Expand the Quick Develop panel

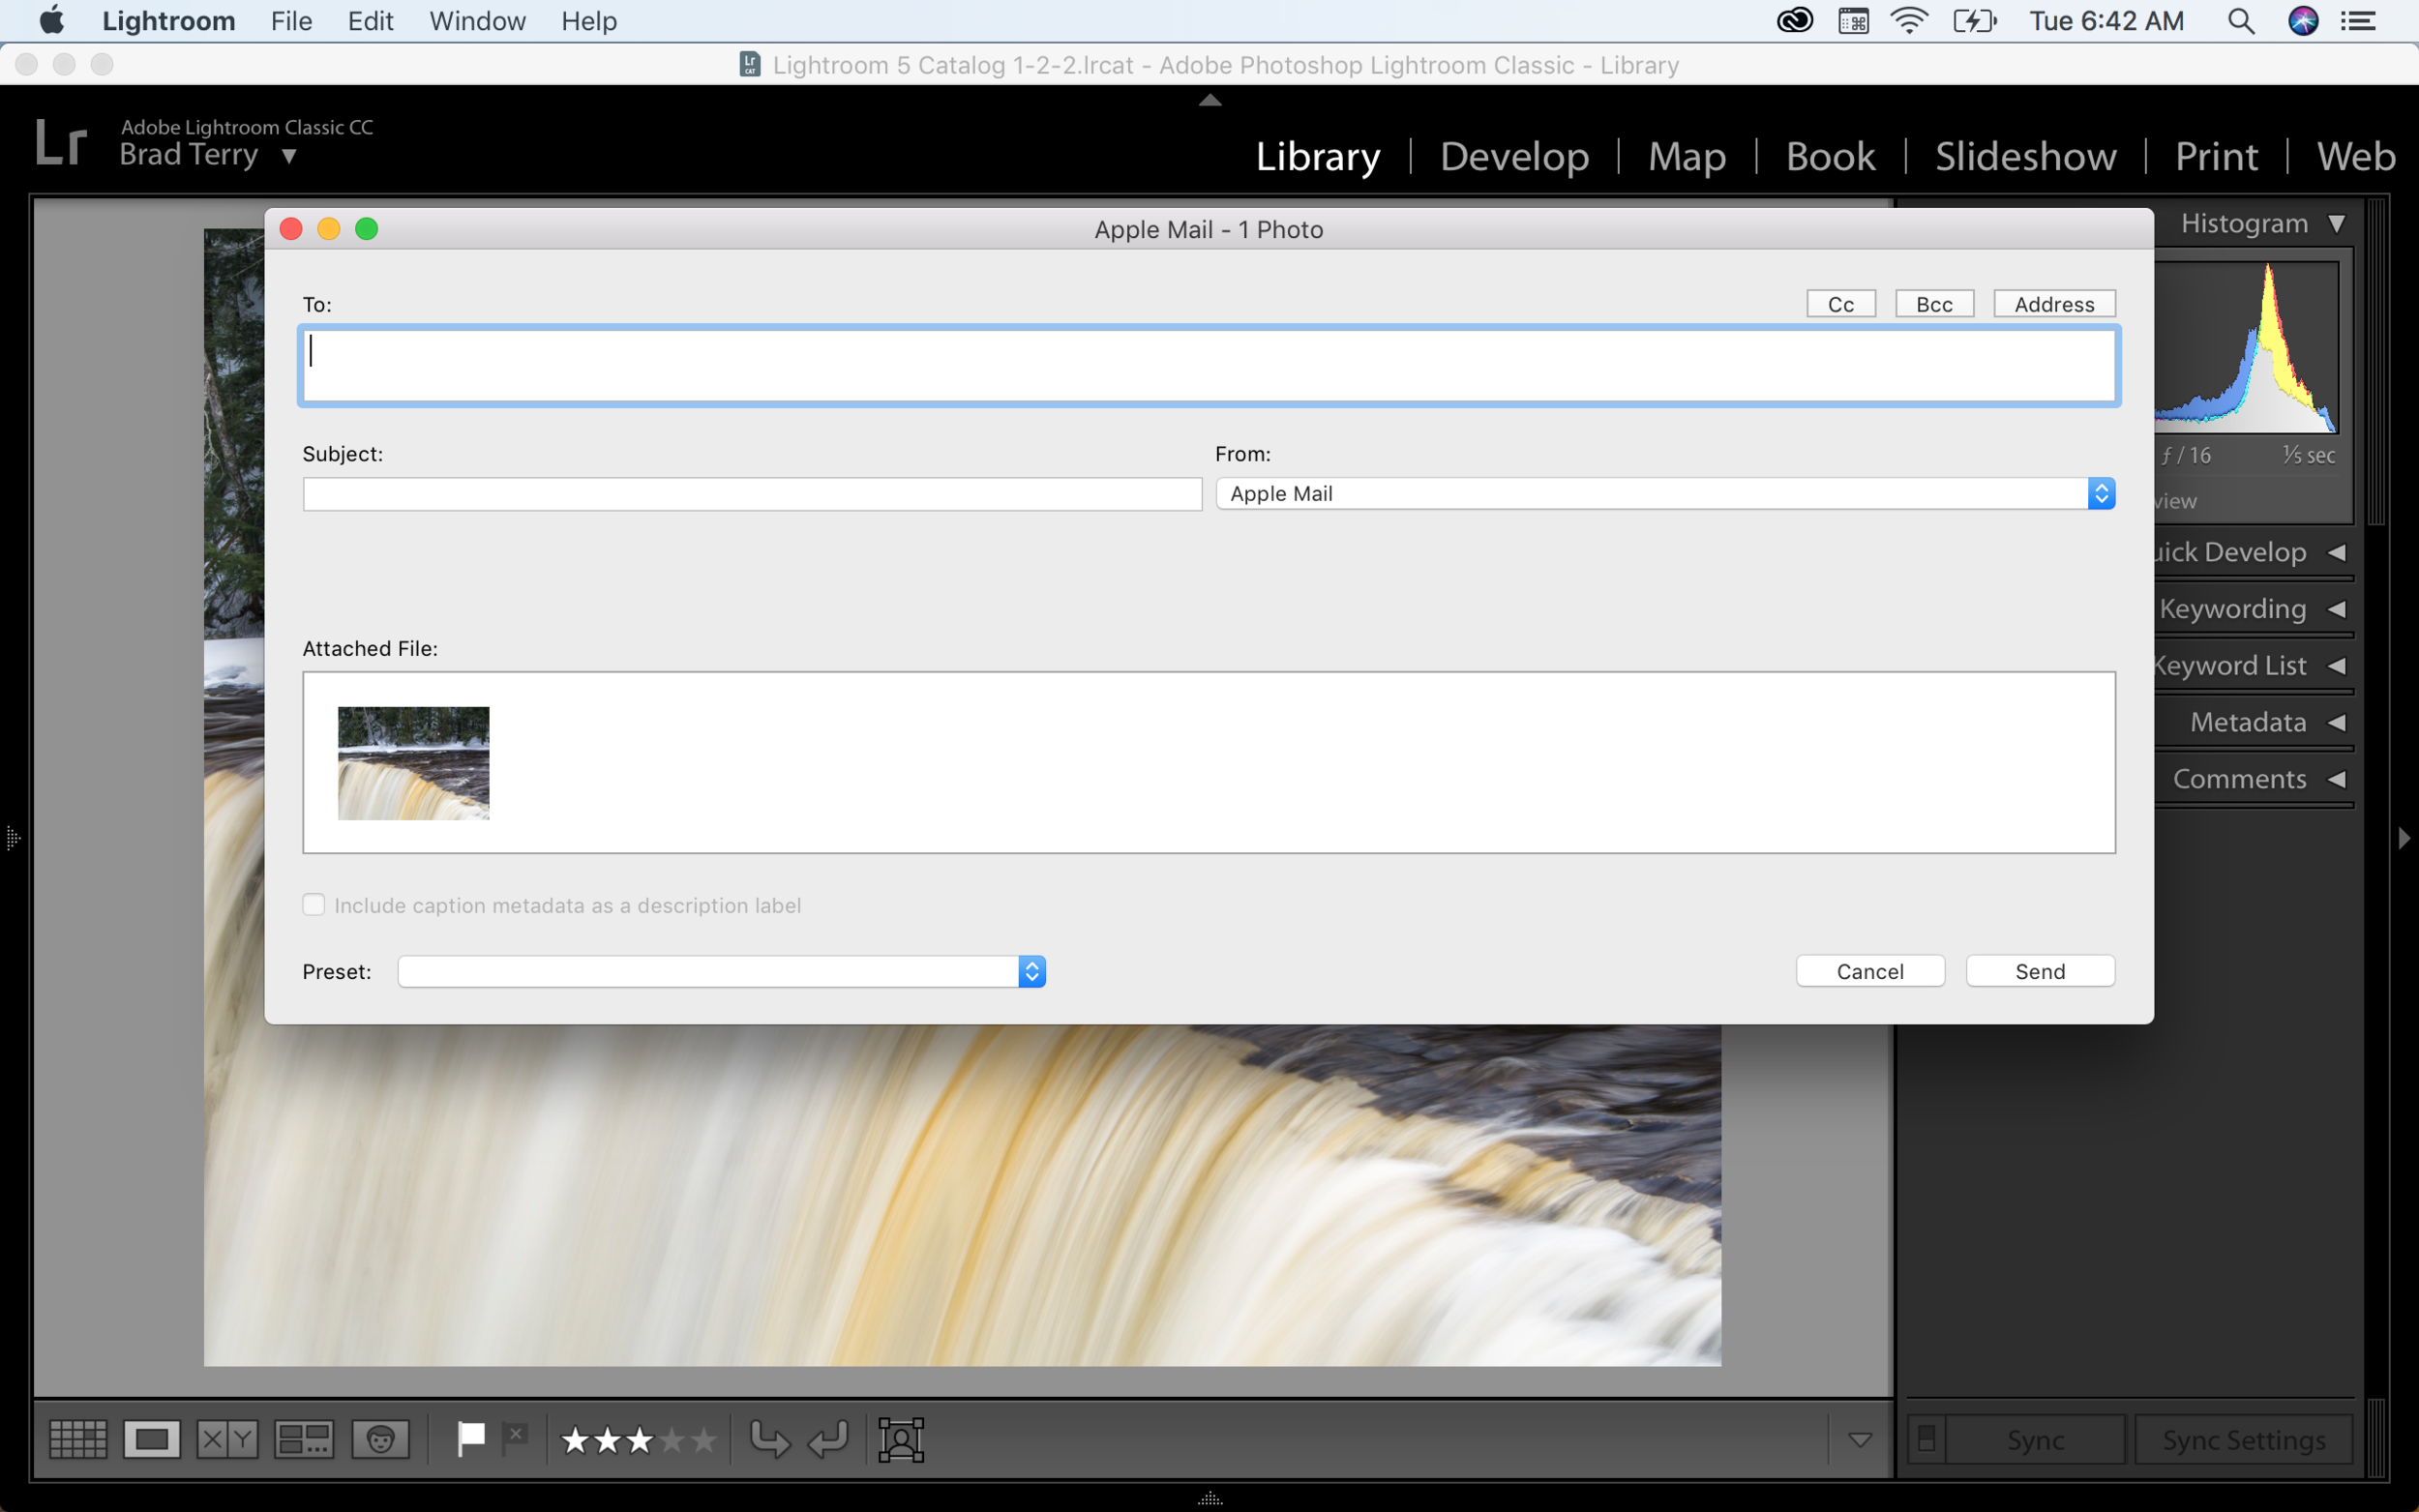click(2336, 552)
